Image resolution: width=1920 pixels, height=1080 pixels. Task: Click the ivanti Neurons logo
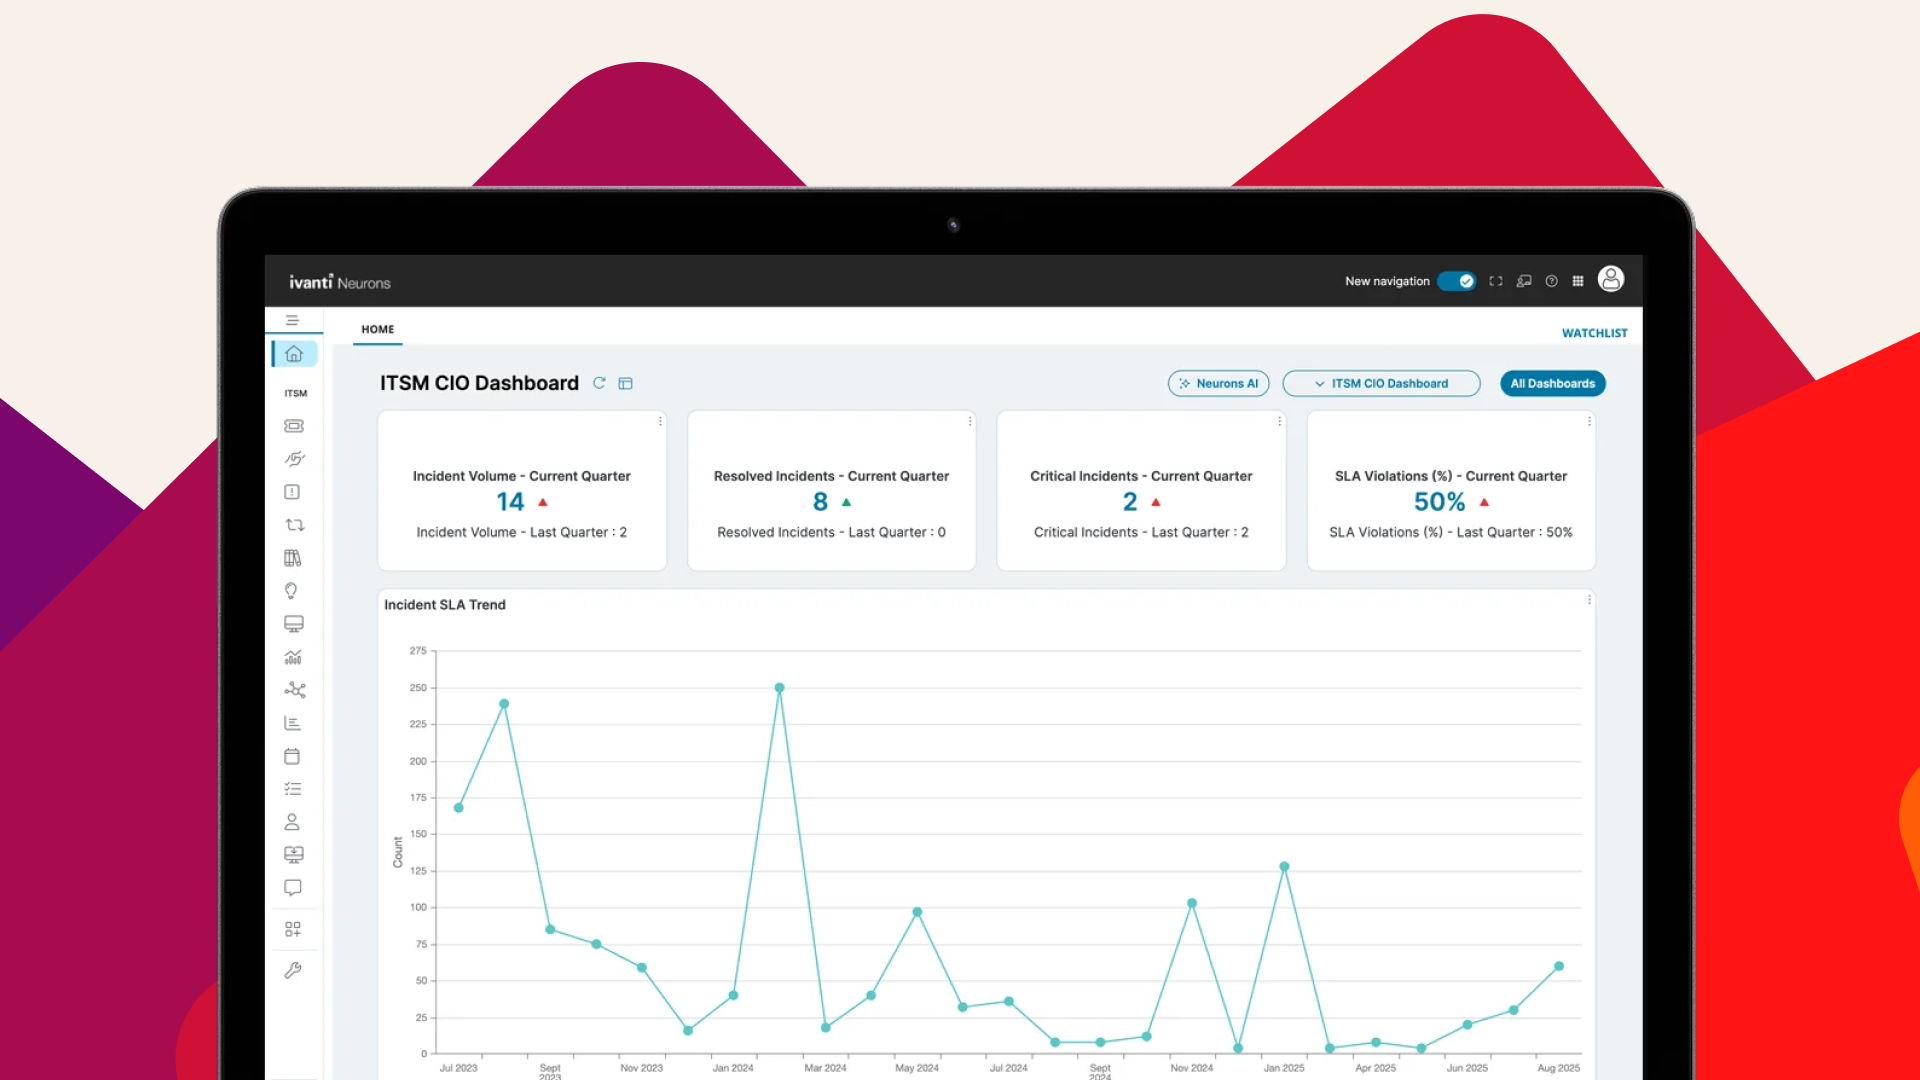pyautogui.click(x=340, y=282)
